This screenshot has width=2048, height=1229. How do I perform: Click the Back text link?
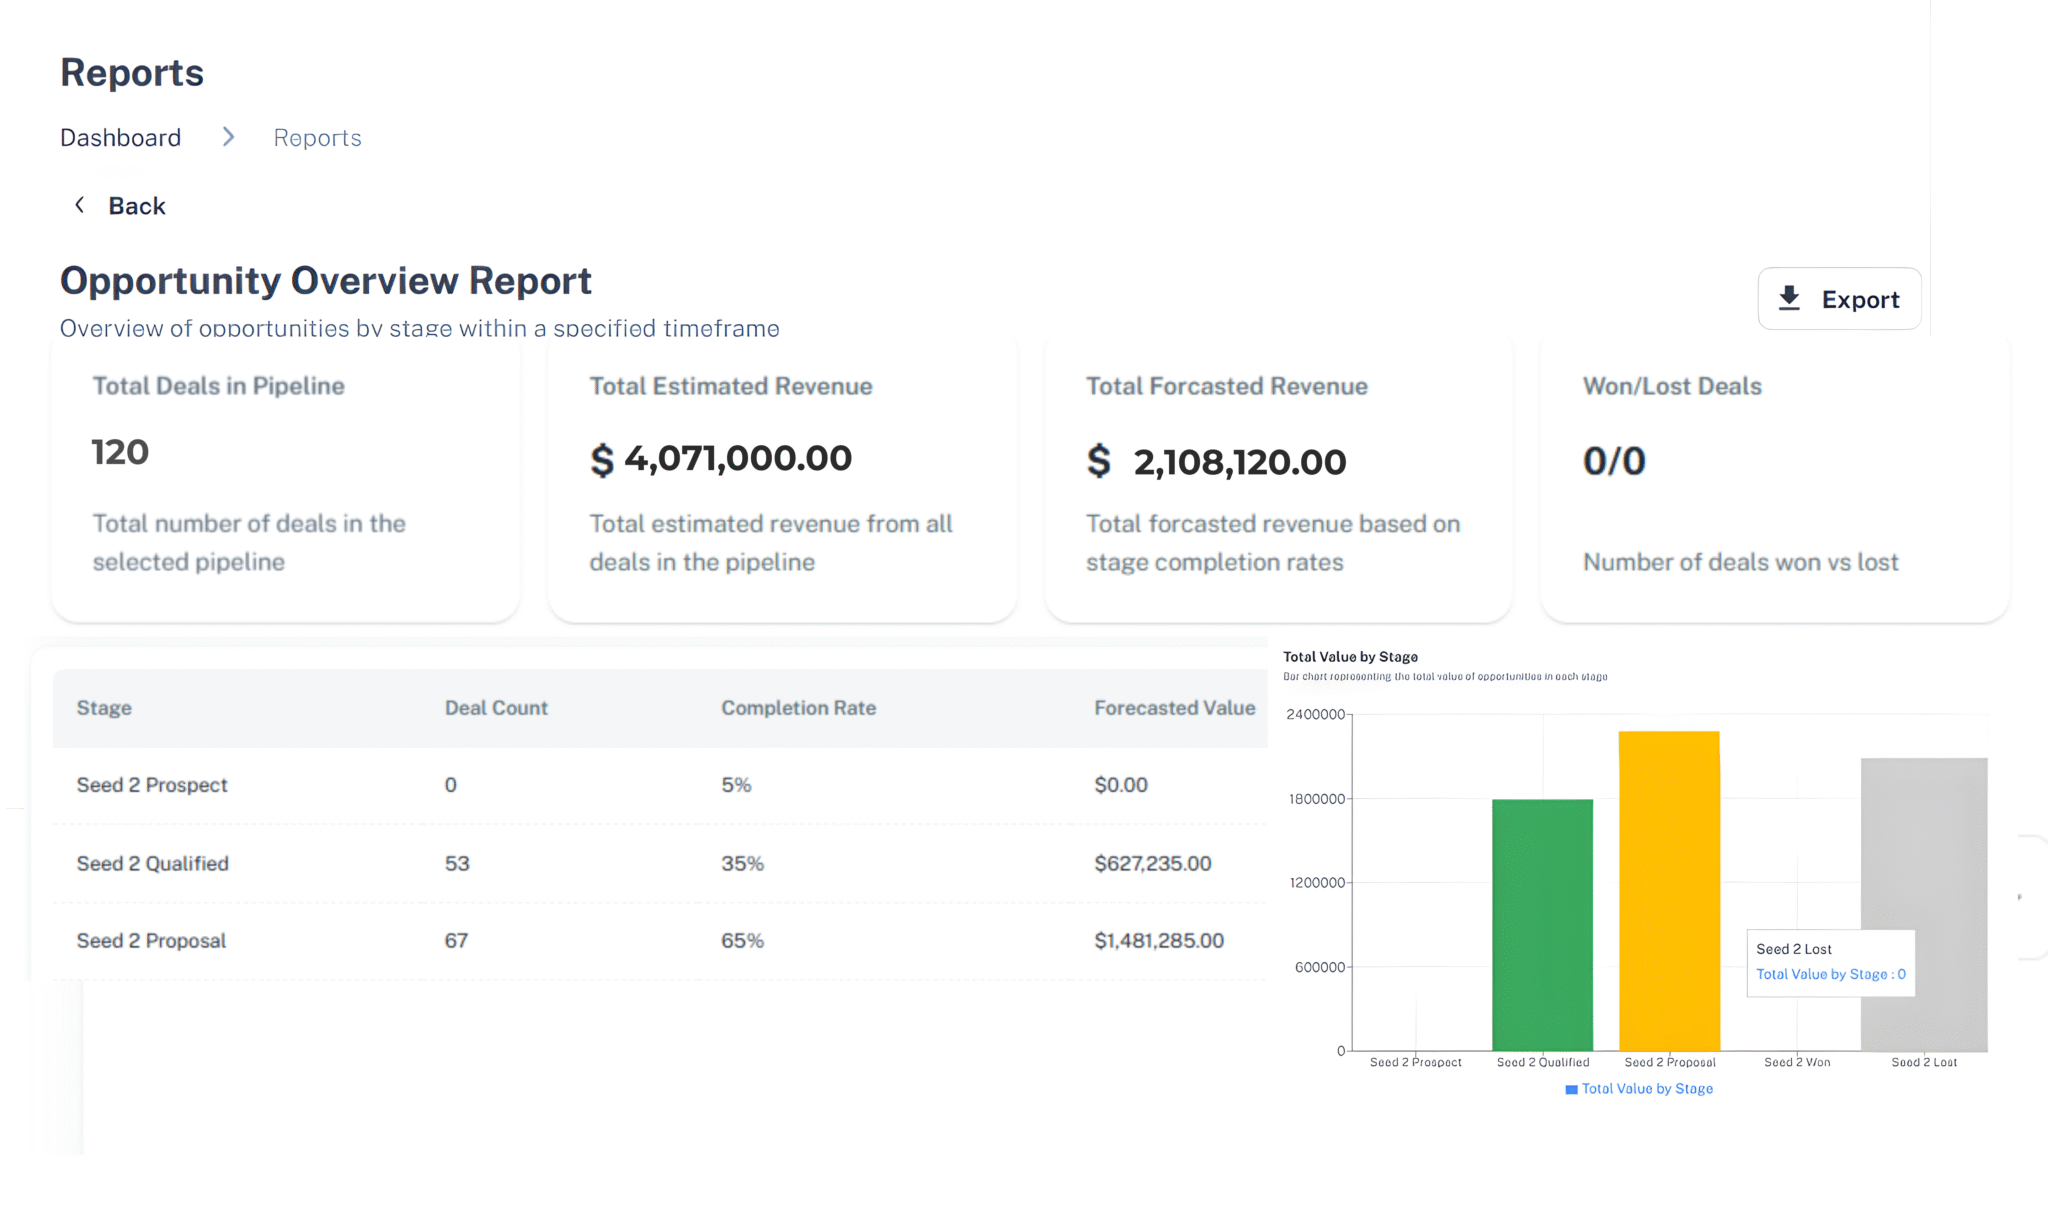click(136, 206)
